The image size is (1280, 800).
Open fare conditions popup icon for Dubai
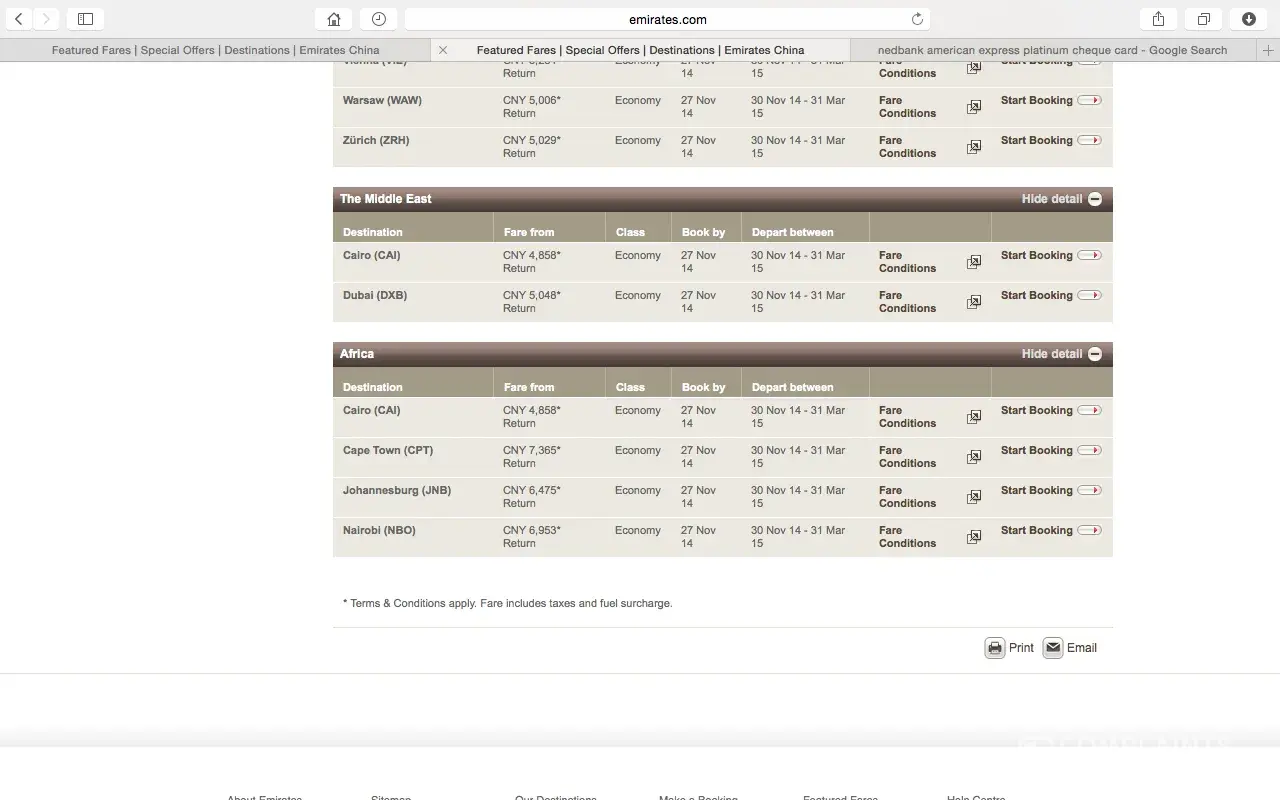click(973, 302)
